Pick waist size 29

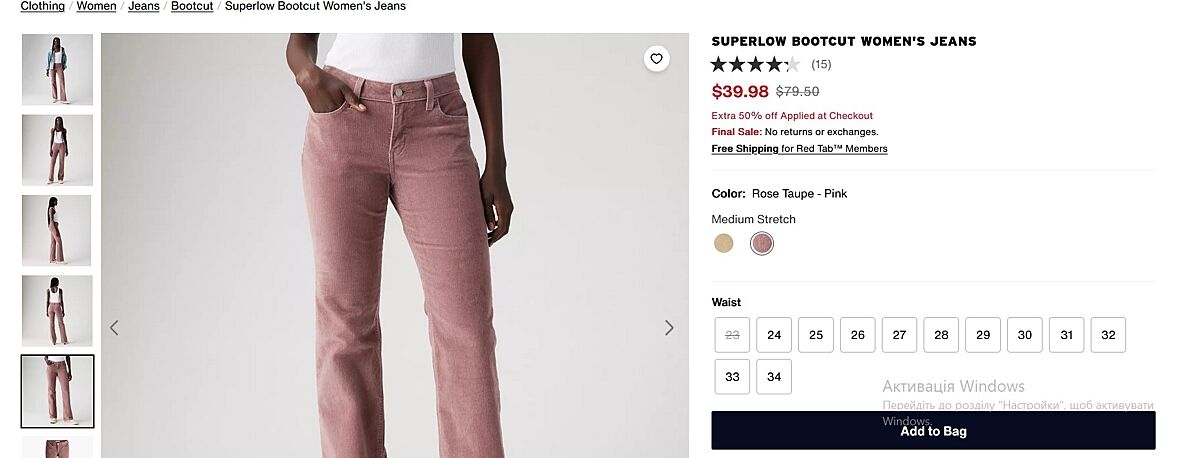click(983, 335)
